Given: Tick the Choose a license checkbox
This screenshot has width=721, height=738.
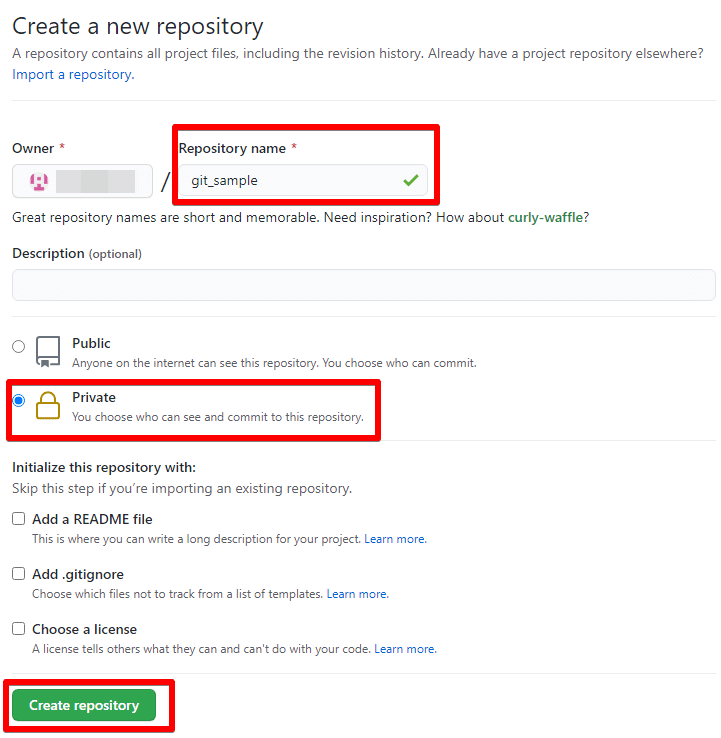Looking at the screenshot, I should click(18, 629).
